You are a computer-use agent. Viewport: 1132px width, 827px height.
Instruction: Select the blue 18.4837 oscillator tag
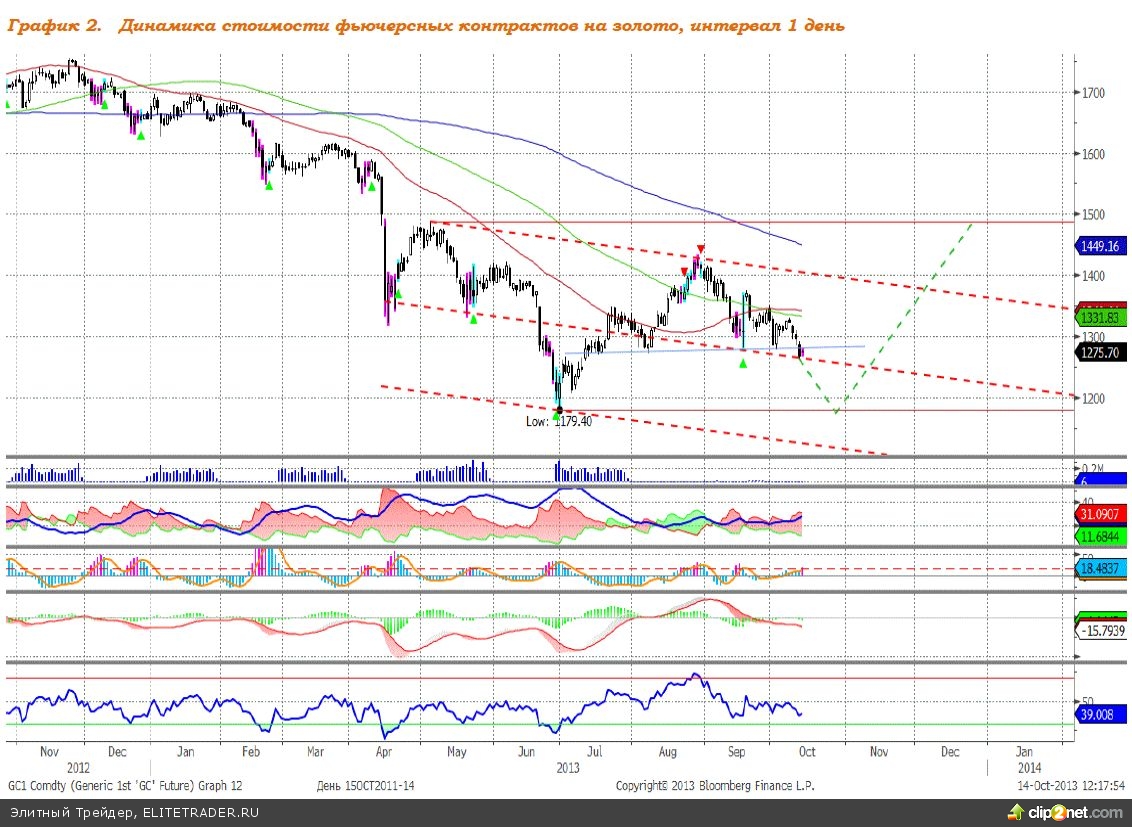pos(1100,567)
